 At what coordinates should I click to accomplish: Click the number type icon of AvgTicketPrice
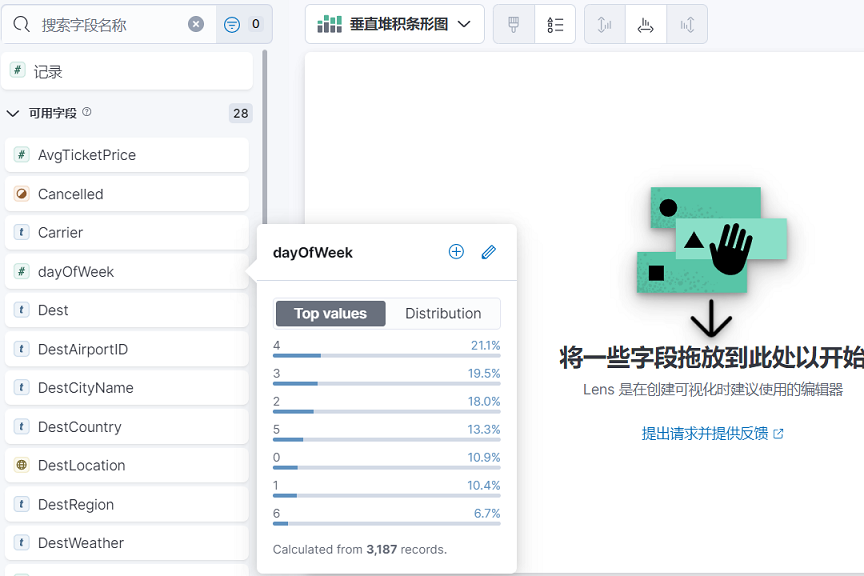[21, 154]
